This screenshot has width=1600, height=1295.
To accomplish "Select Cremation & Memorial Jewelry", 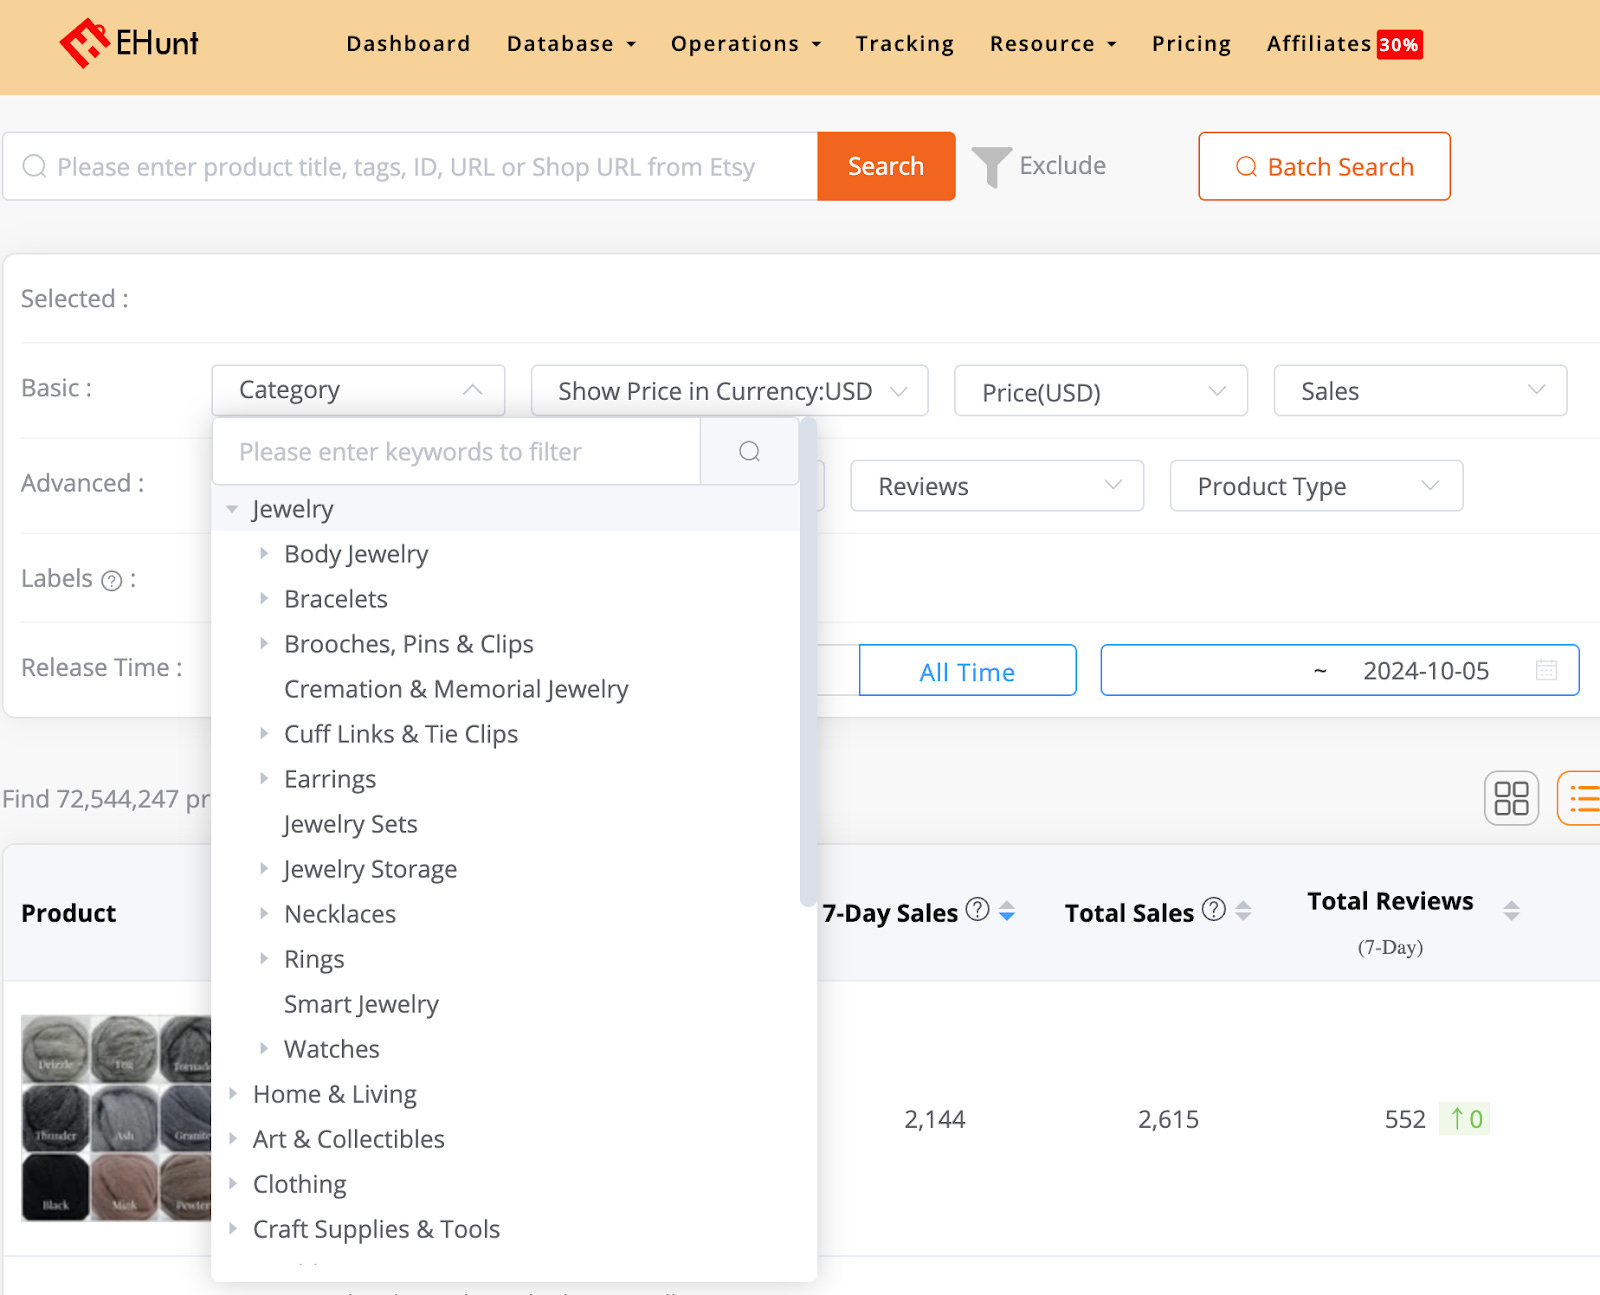I will [456, 689].
